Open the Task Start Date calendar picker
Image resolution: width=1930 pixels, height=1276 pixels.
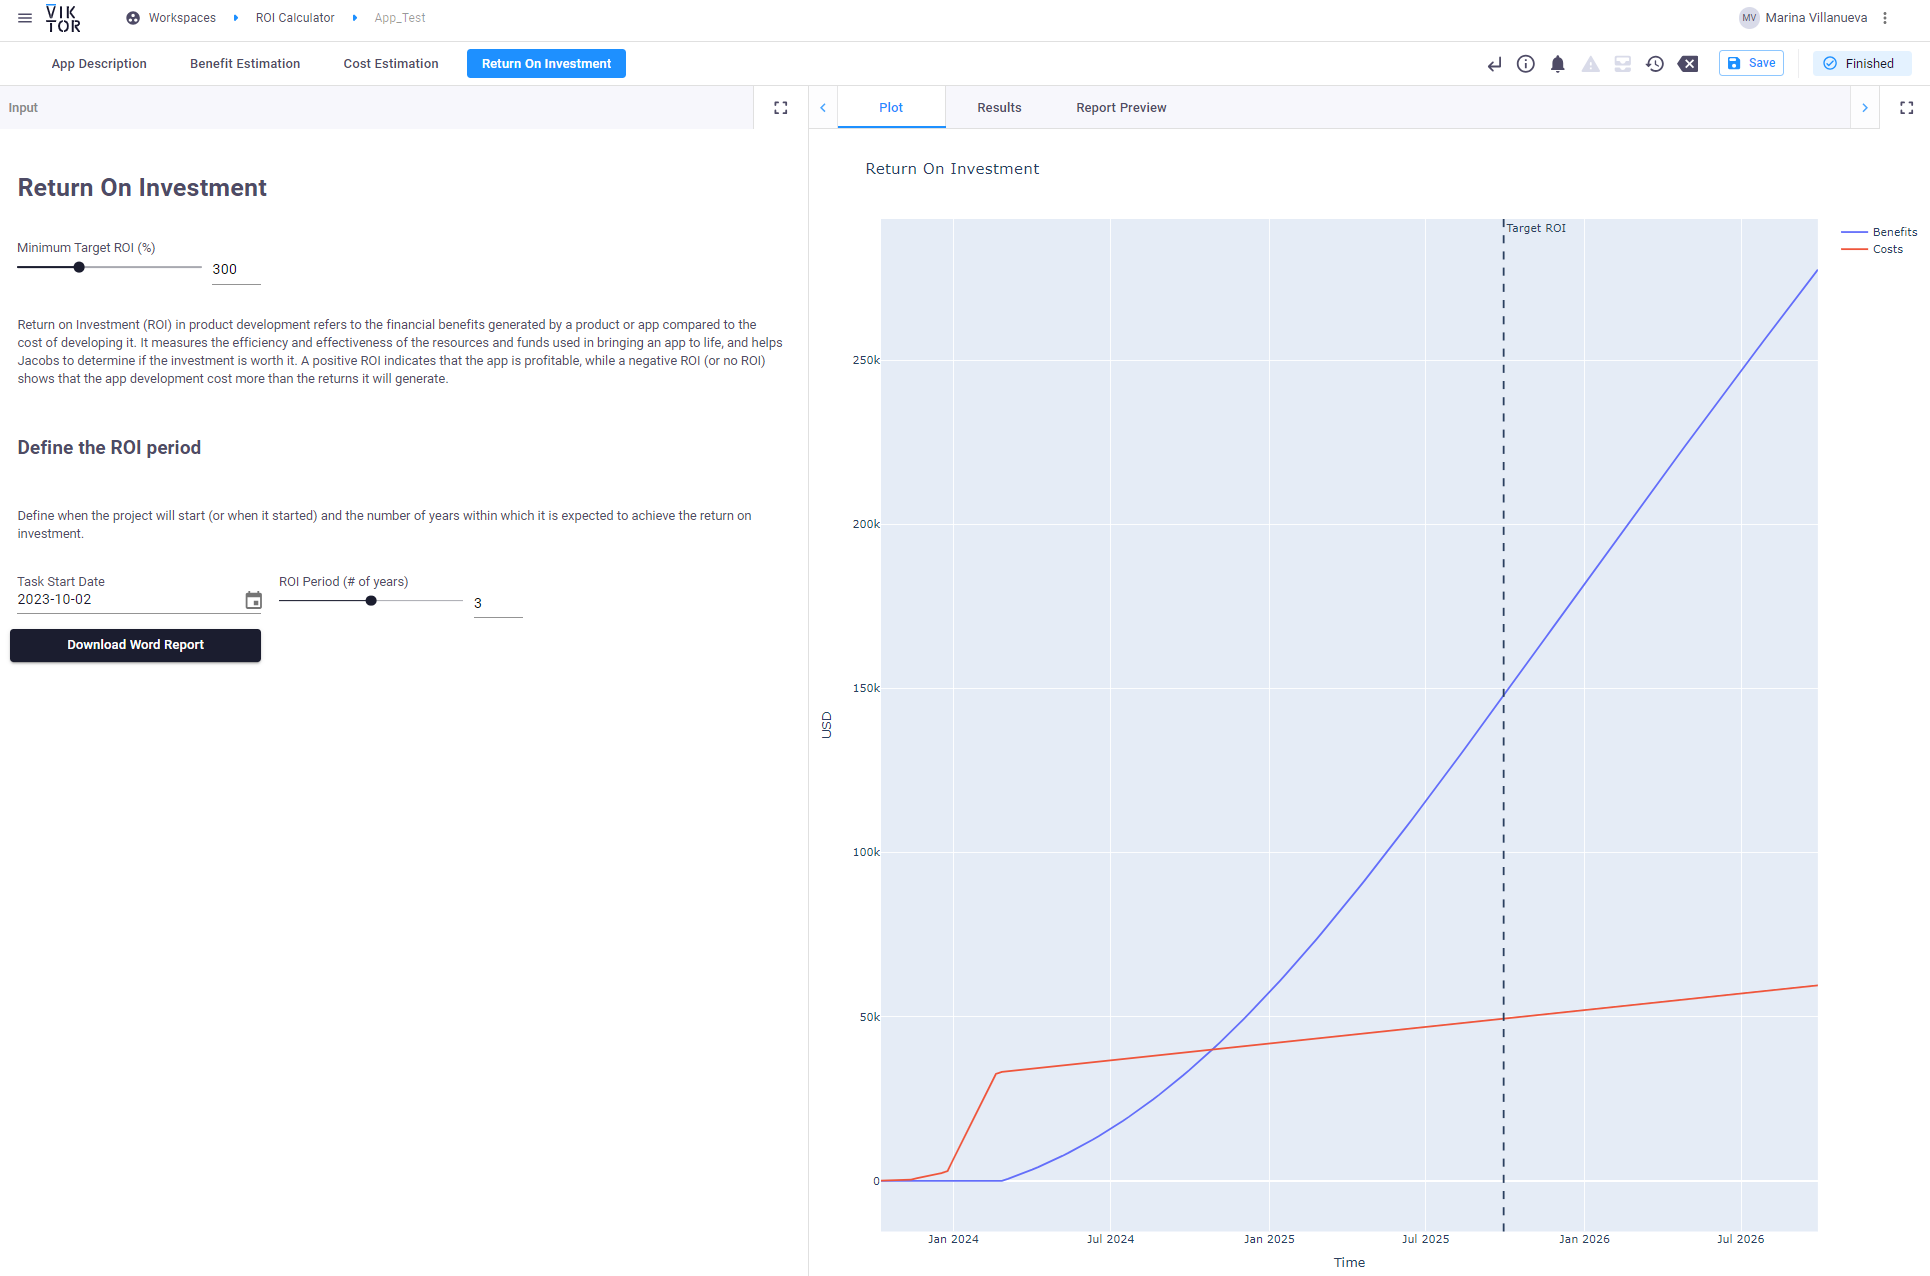pos(254,600)
